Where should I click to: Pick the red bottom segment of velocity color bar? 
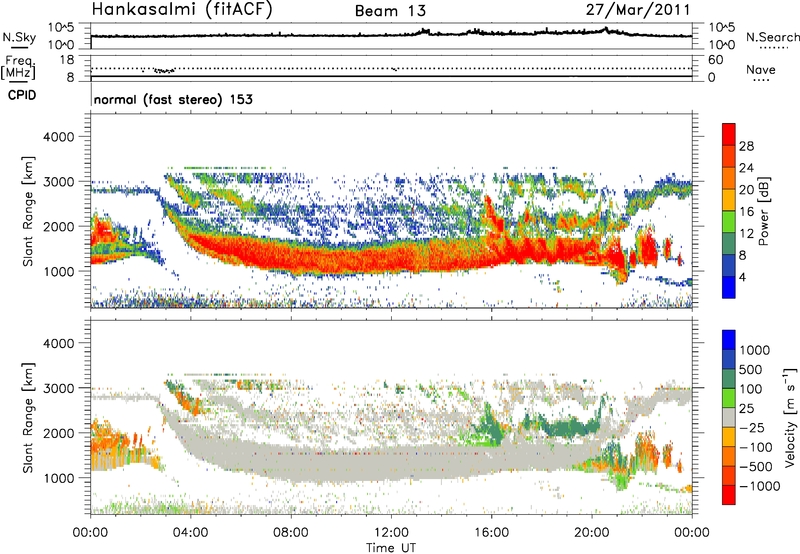pyautogui.click(x=729, y=495)
